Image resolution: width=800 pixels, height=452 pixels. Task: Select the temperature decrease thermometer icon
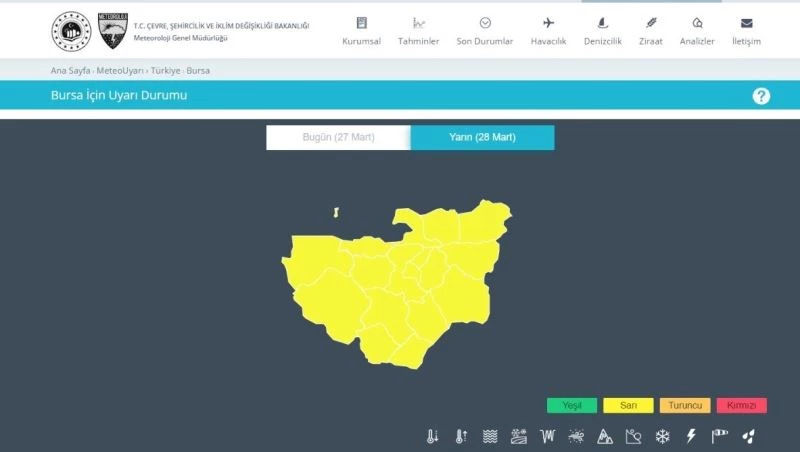432,436
